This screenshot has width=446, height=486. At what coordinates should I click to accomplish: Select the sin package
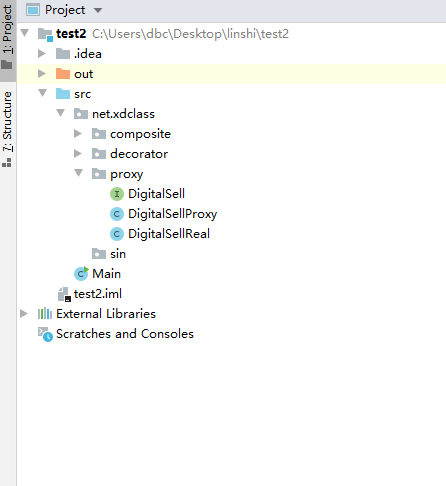click(x=109, y=254)
